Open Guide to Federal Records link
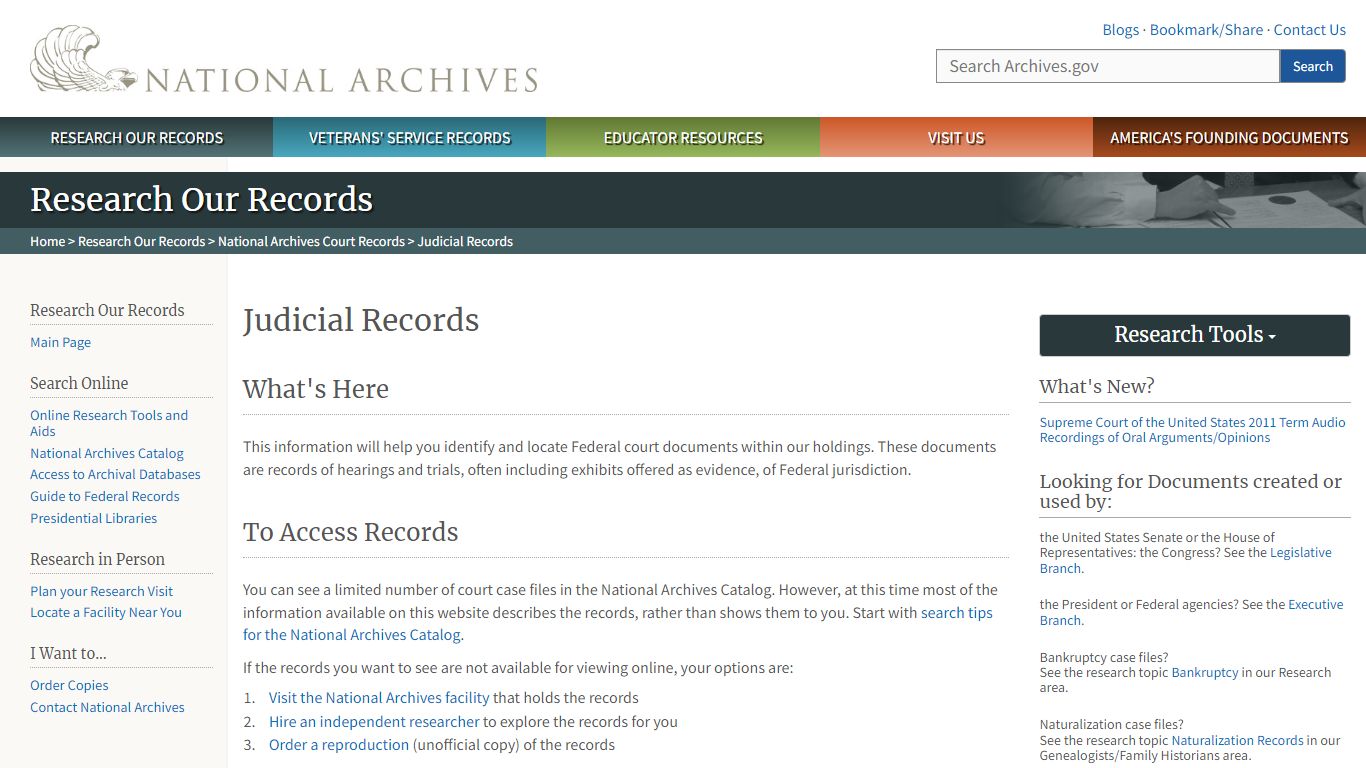Screen dimensions: 1366x768 pos(105,496)
